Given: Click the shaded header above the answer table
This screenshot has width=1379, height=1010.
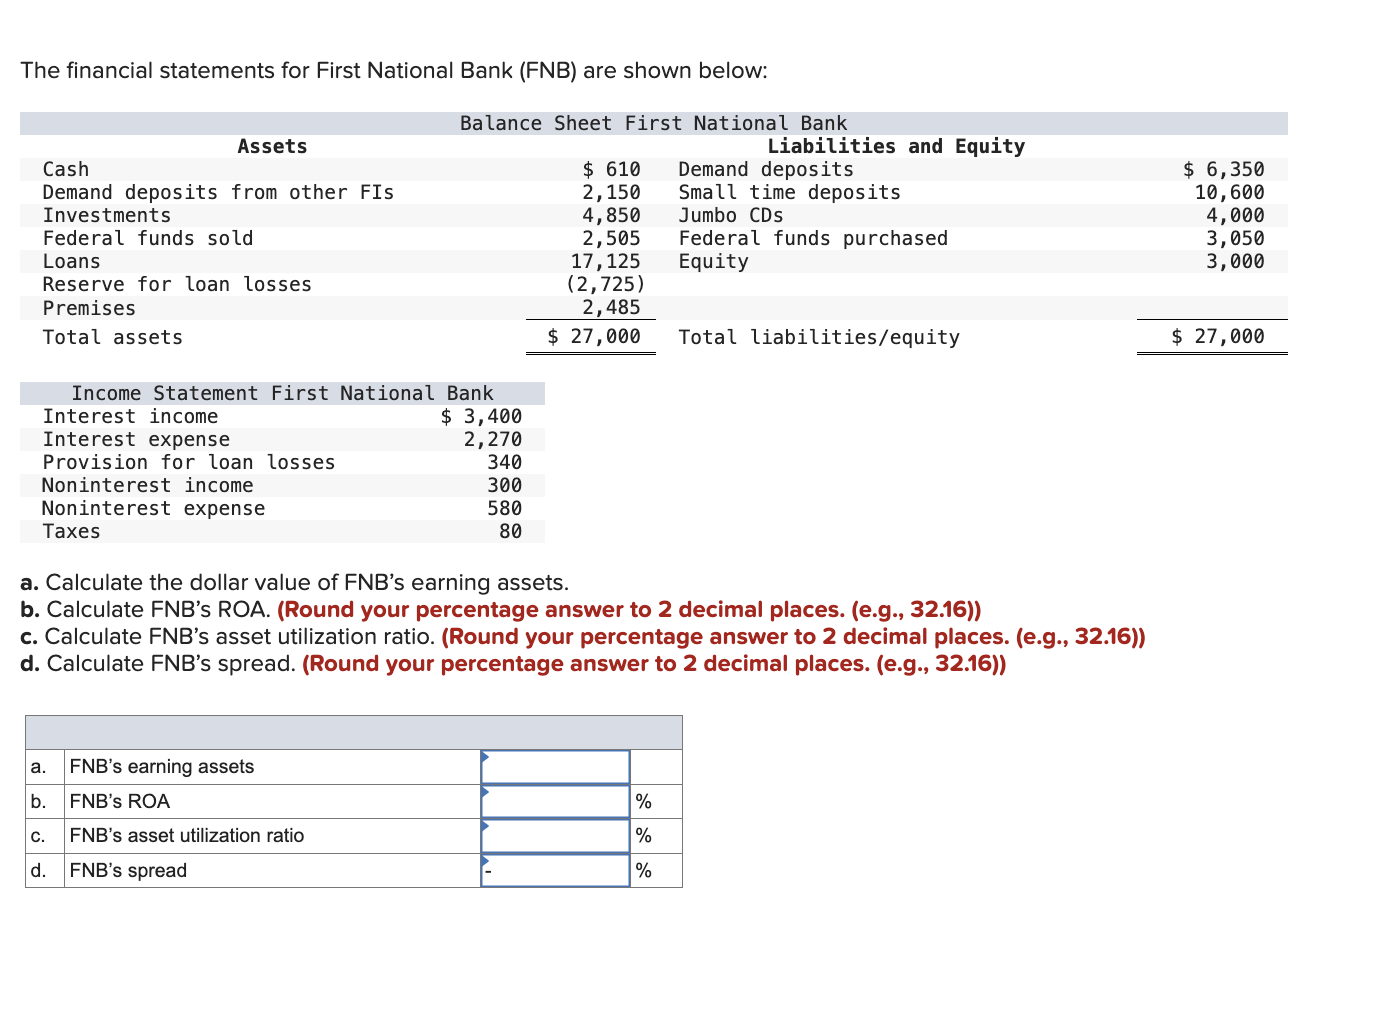Looking at the screenshot, I should click(x=352, y=731).
